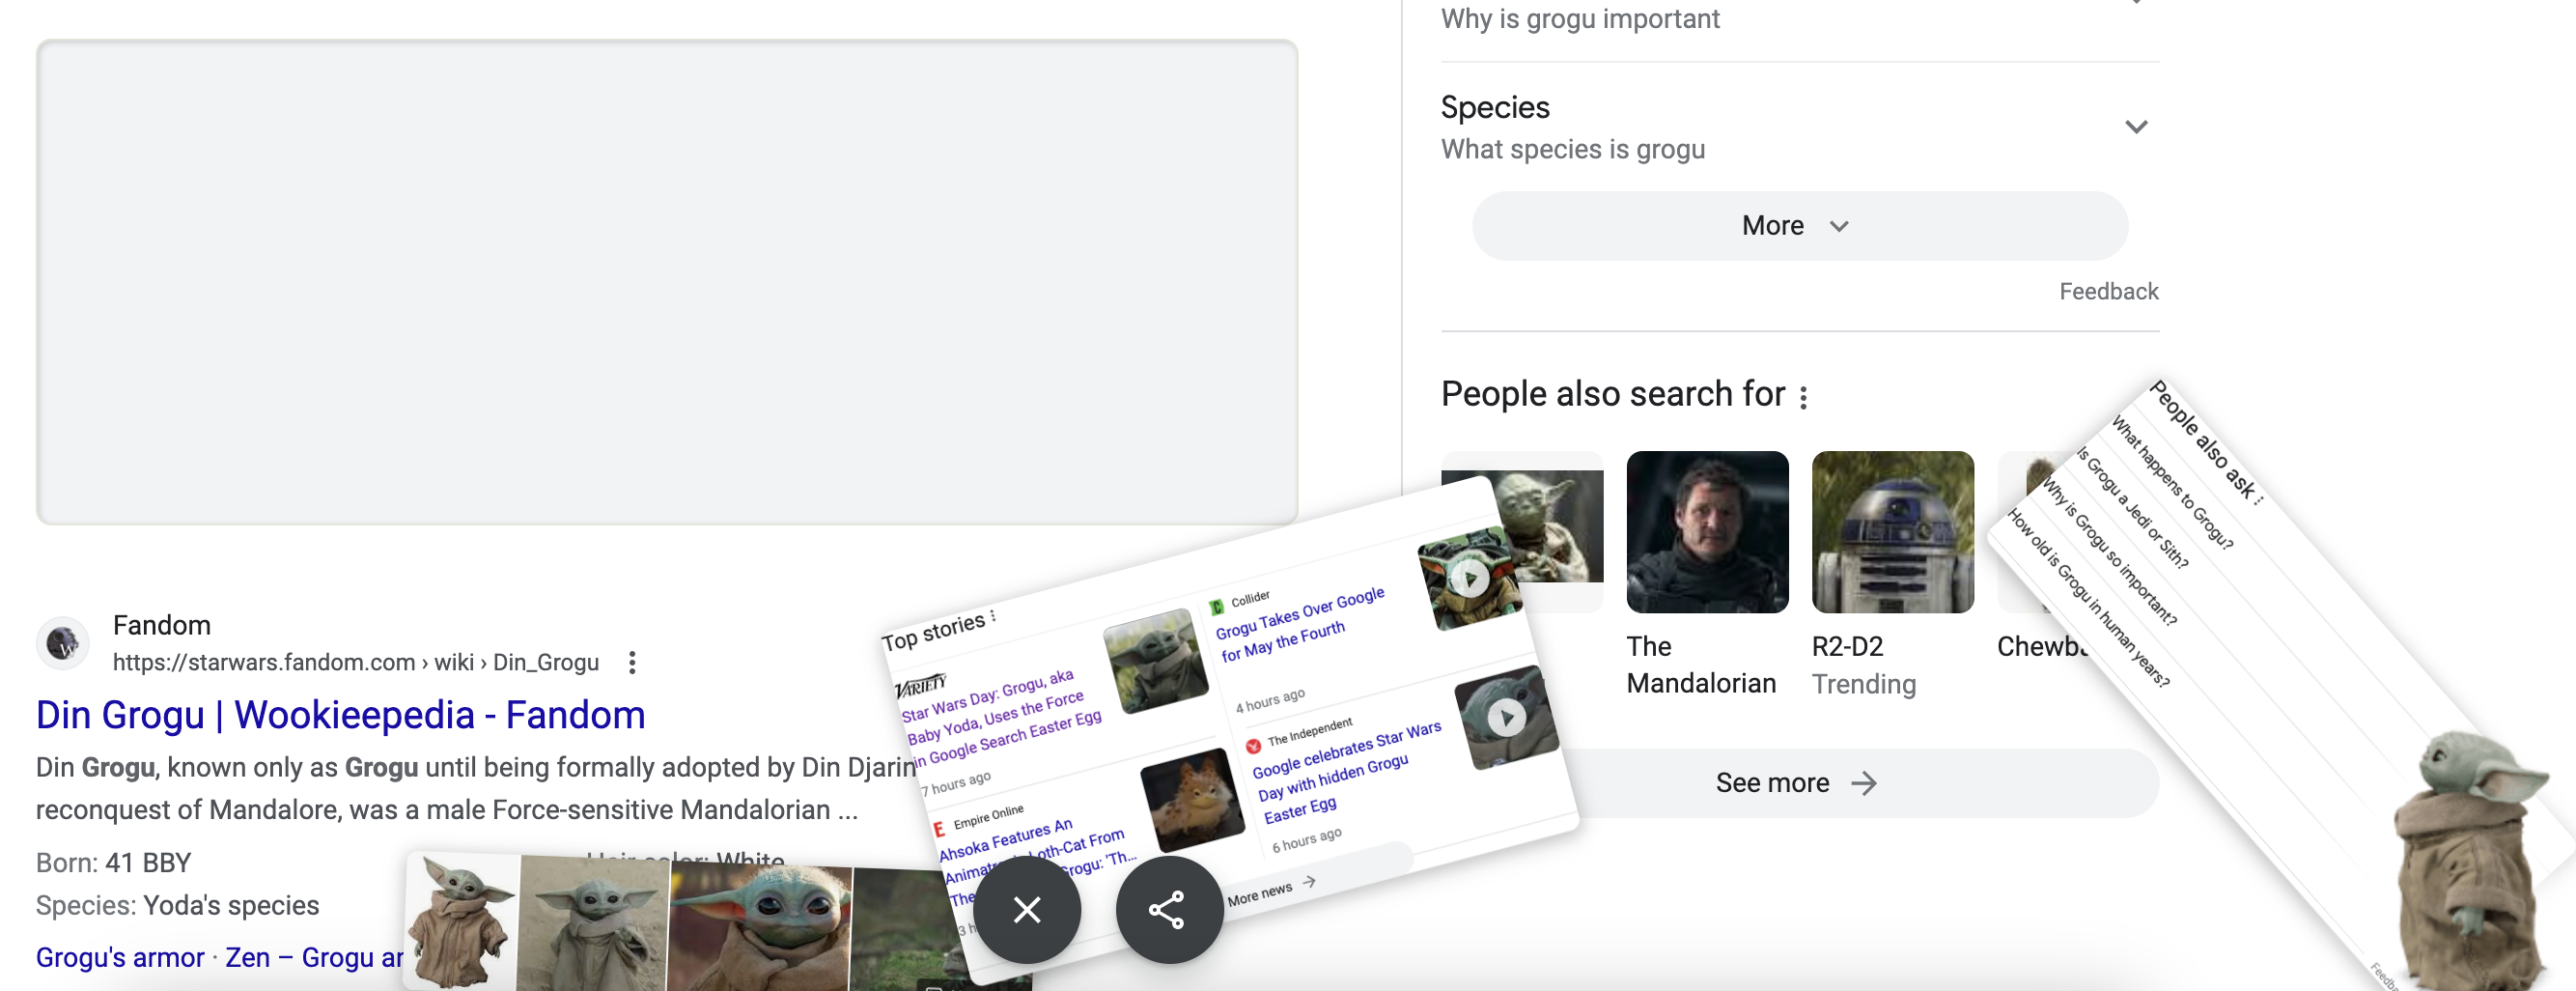Open Grogu's armor link
The width and height of the screenshot is (2576, 991).
[120, 957]
